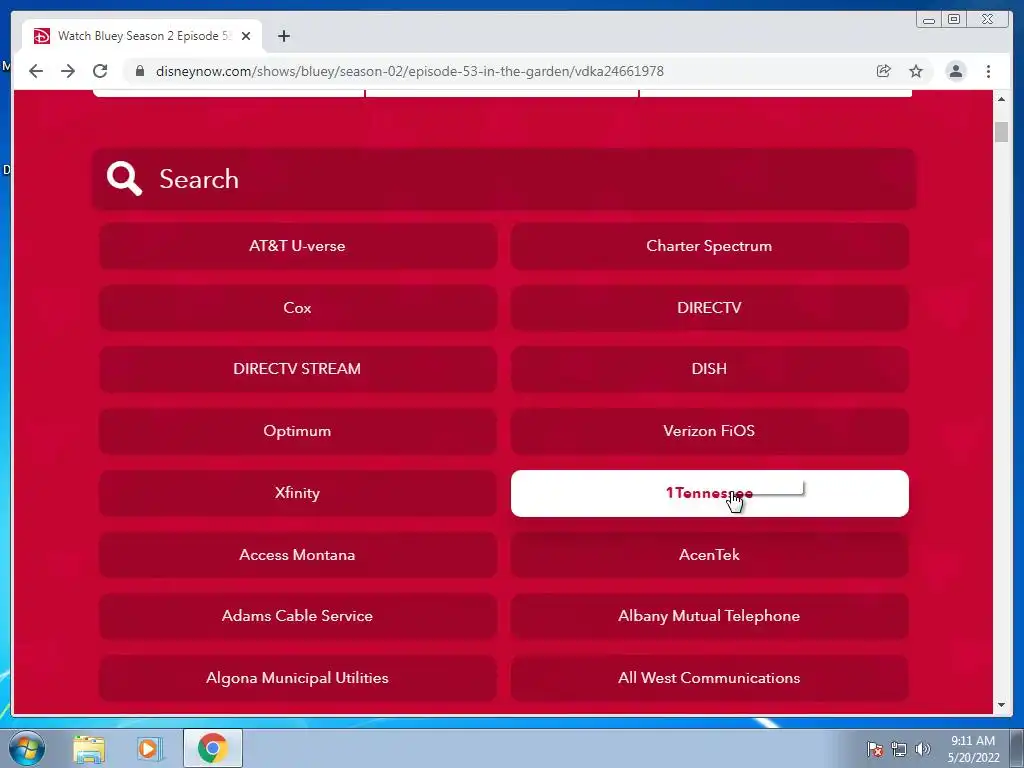
Task: Open network tray icon
Action: coord(899,749)
